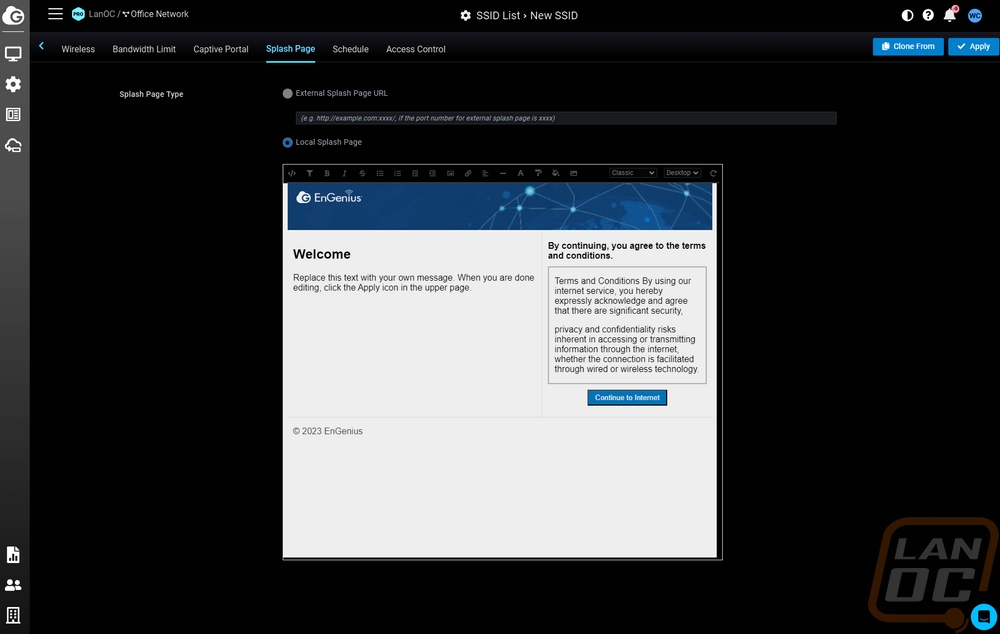Toggle dark/light theme contrast icon
Viewport: 1000px width, 634px height.
point(907,15)
